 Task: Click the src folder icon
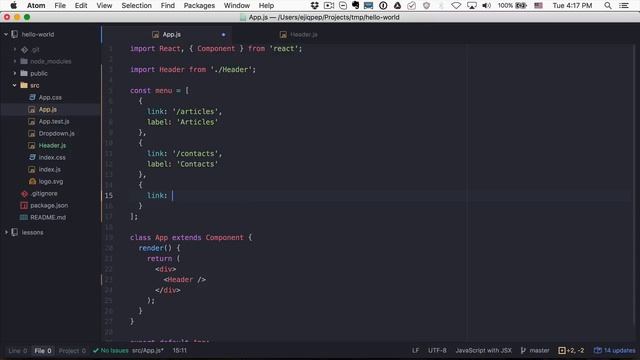24,85
